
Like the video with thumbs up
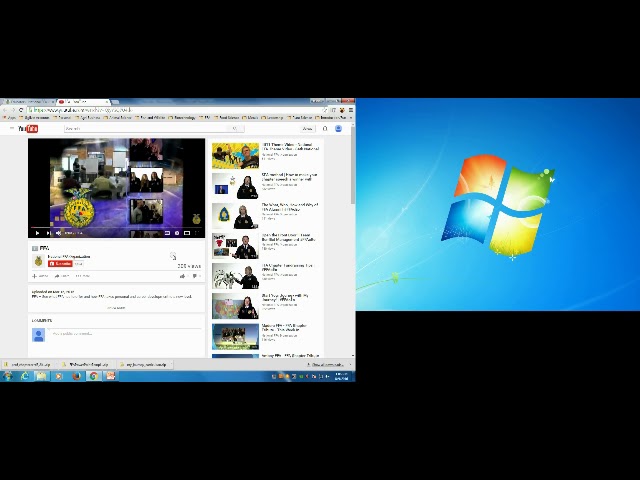coord(182,276)
